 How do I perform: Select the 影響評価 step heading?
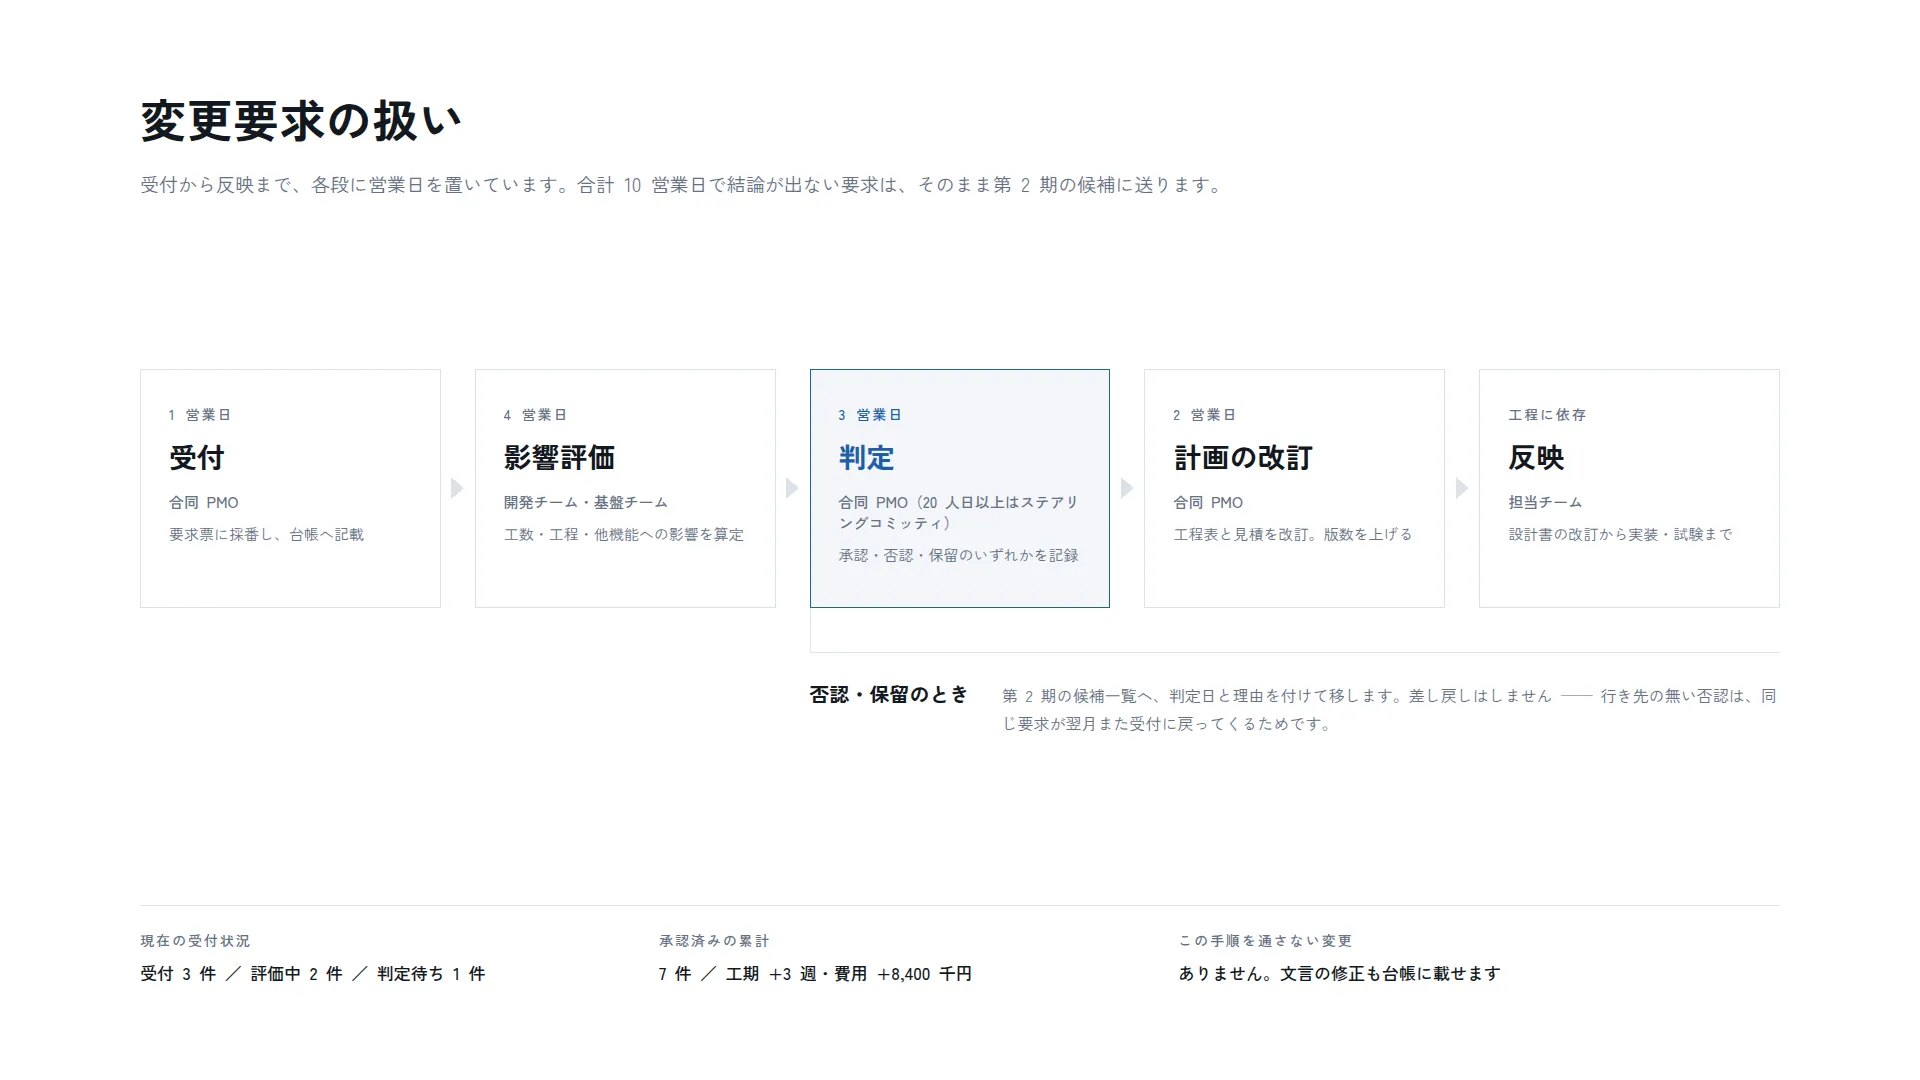point(559,458)
